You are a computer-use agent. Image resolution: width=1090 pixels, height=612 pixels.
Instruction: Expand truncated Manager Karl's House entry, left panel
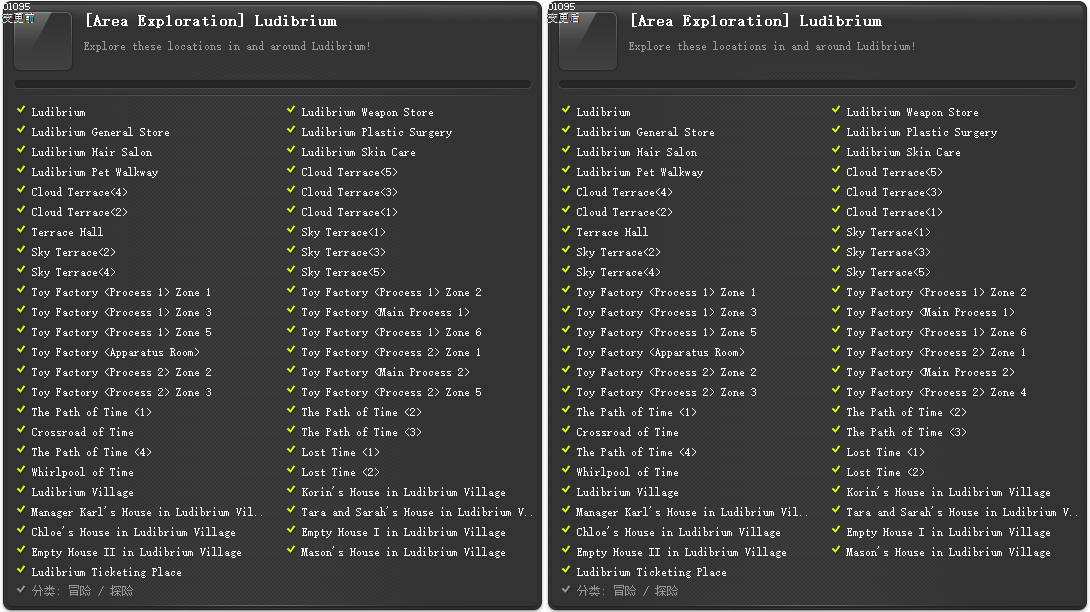pos(147,512)
